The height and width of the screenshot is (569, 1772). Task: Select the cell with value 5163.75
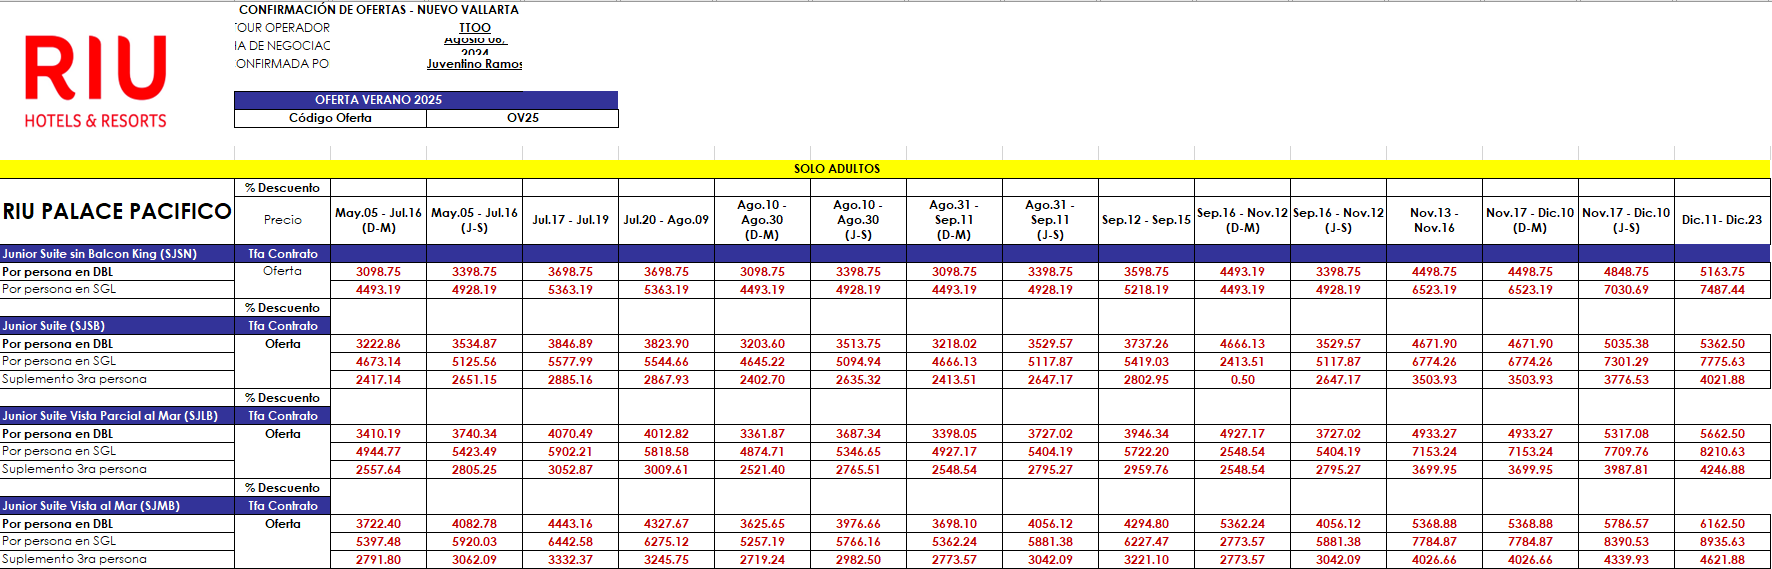point(1722,272)
